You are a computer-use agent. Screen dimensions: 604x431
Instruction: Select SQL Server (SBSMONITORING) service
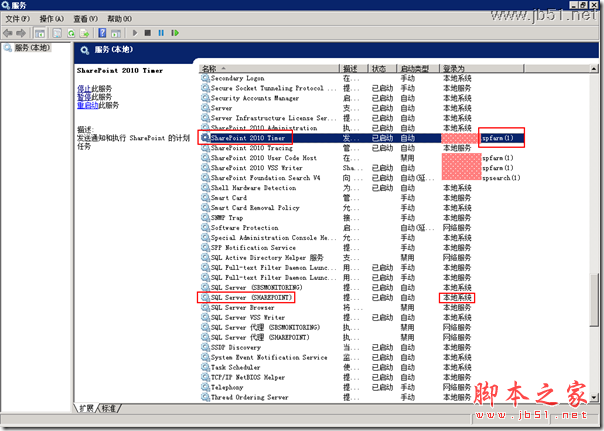[x=257, y=288]
